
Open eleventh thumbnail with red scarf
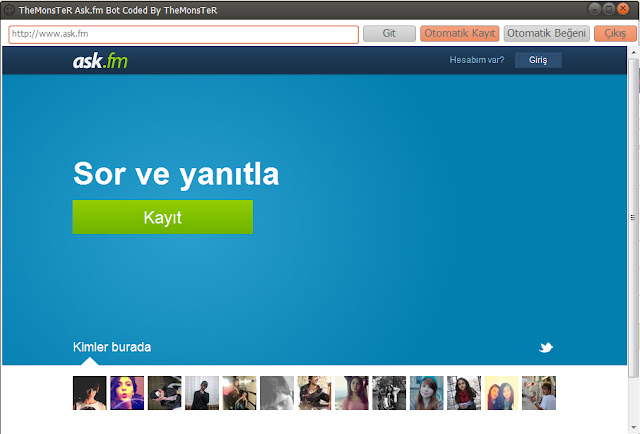pos(464,393)
